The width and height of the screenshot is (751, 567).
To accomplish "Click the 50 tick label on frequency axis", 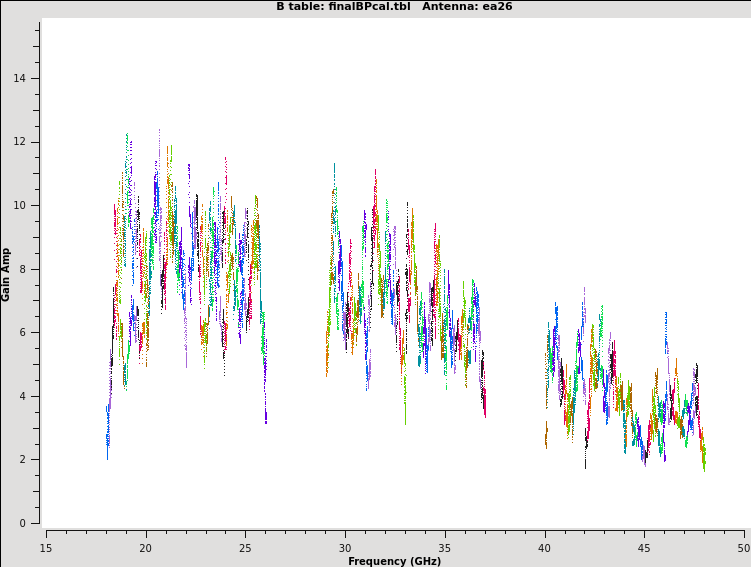I will [742, 547].
